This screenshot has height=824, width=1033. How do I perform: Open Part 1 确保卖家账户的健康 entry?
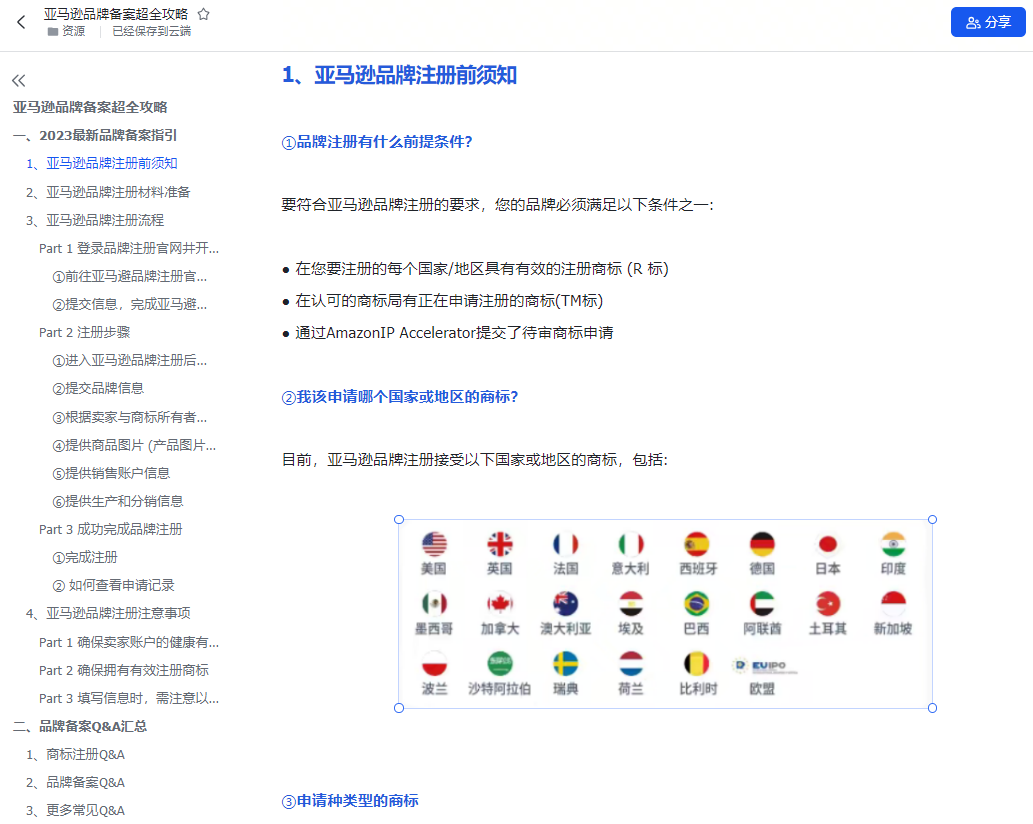coord(129,642)
